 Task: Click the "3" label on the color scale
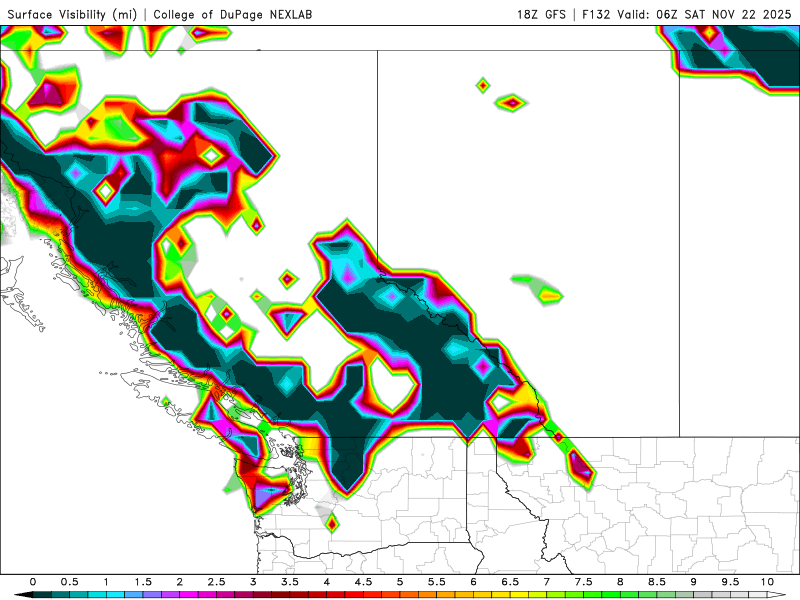253,582
